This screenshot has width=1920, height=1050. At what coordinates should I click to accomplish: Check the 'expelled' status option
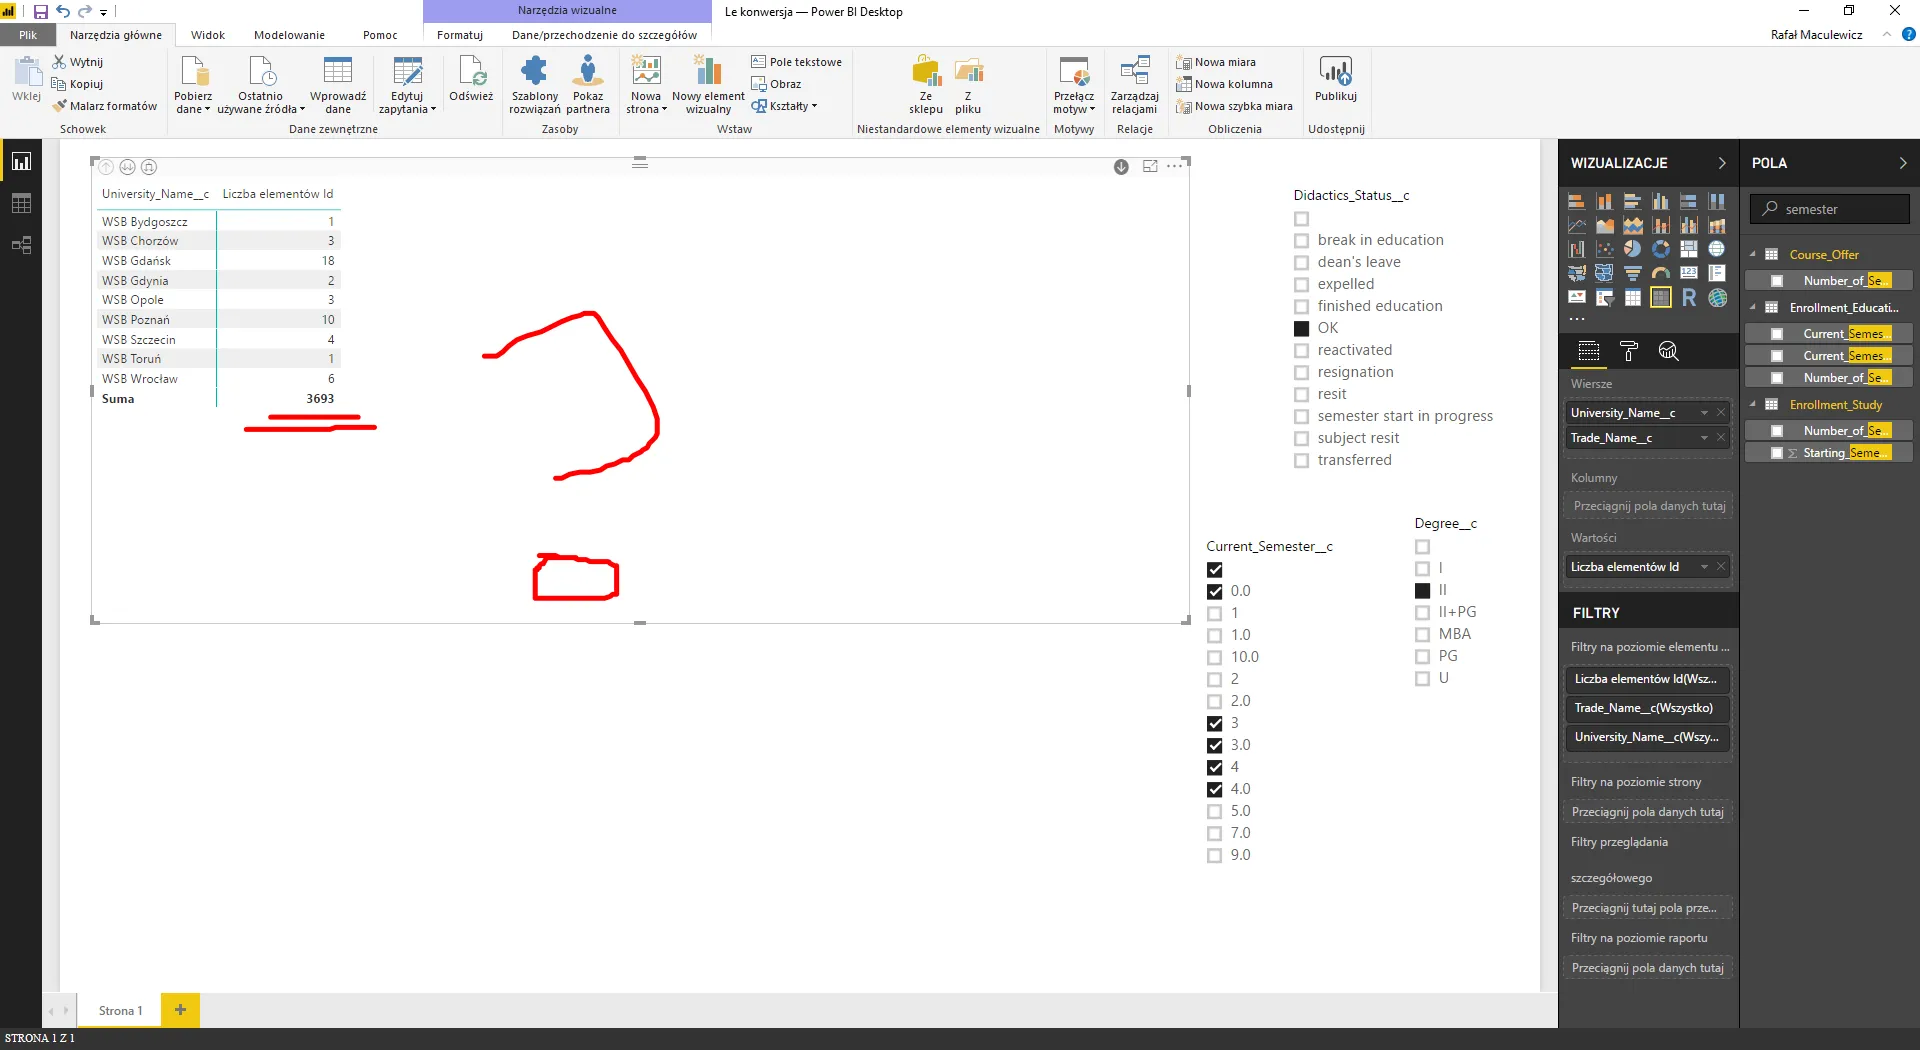pos(1301,285)
